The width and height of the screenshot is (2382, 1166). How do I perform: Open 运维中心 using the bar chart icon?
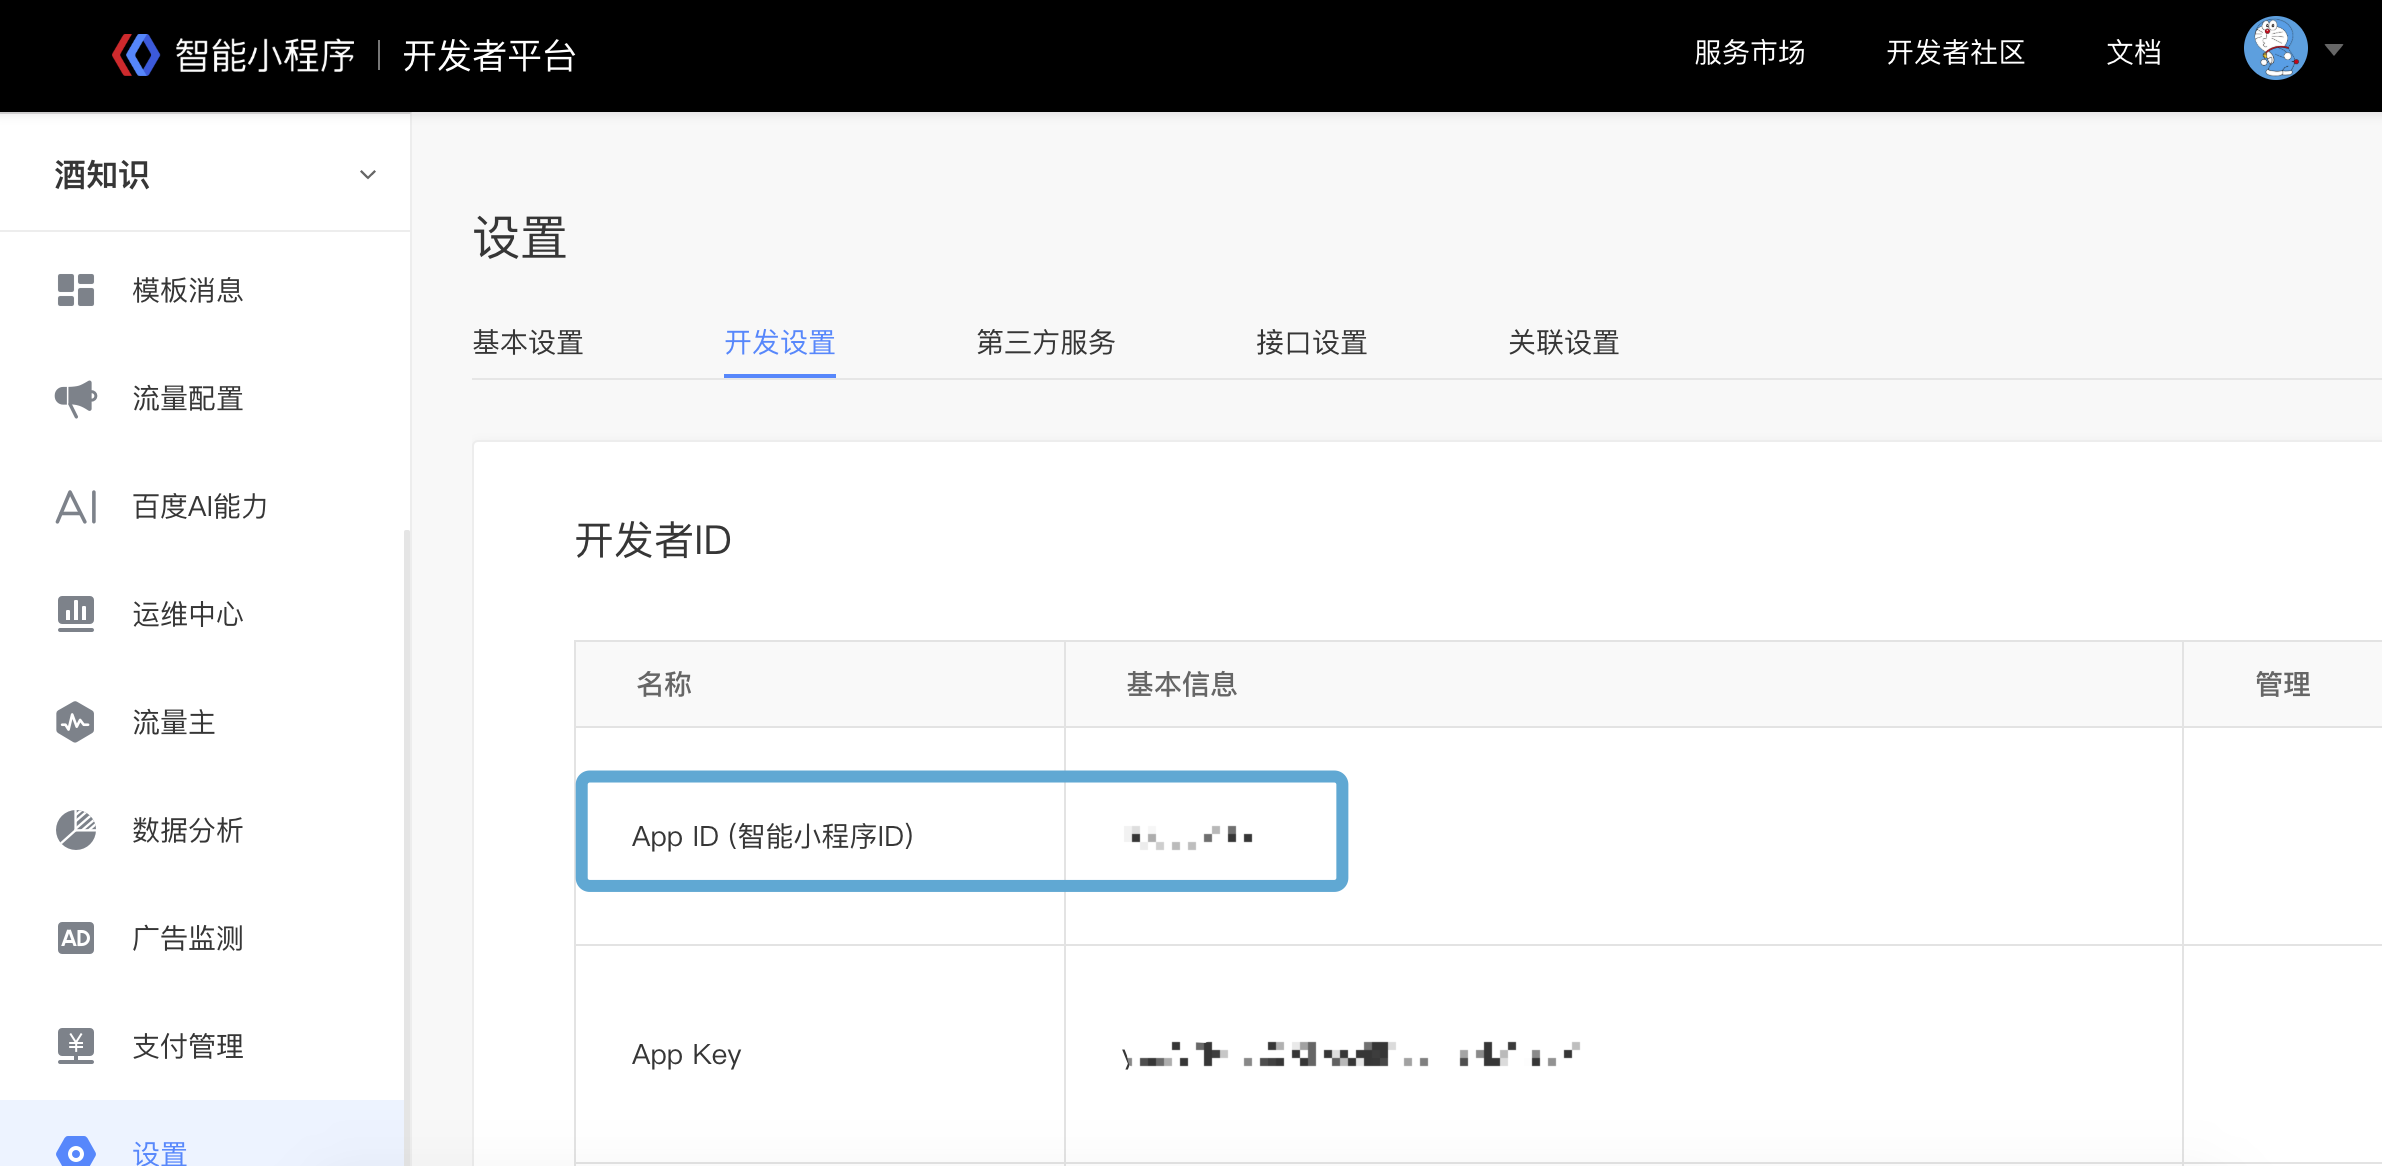(75, 614)
